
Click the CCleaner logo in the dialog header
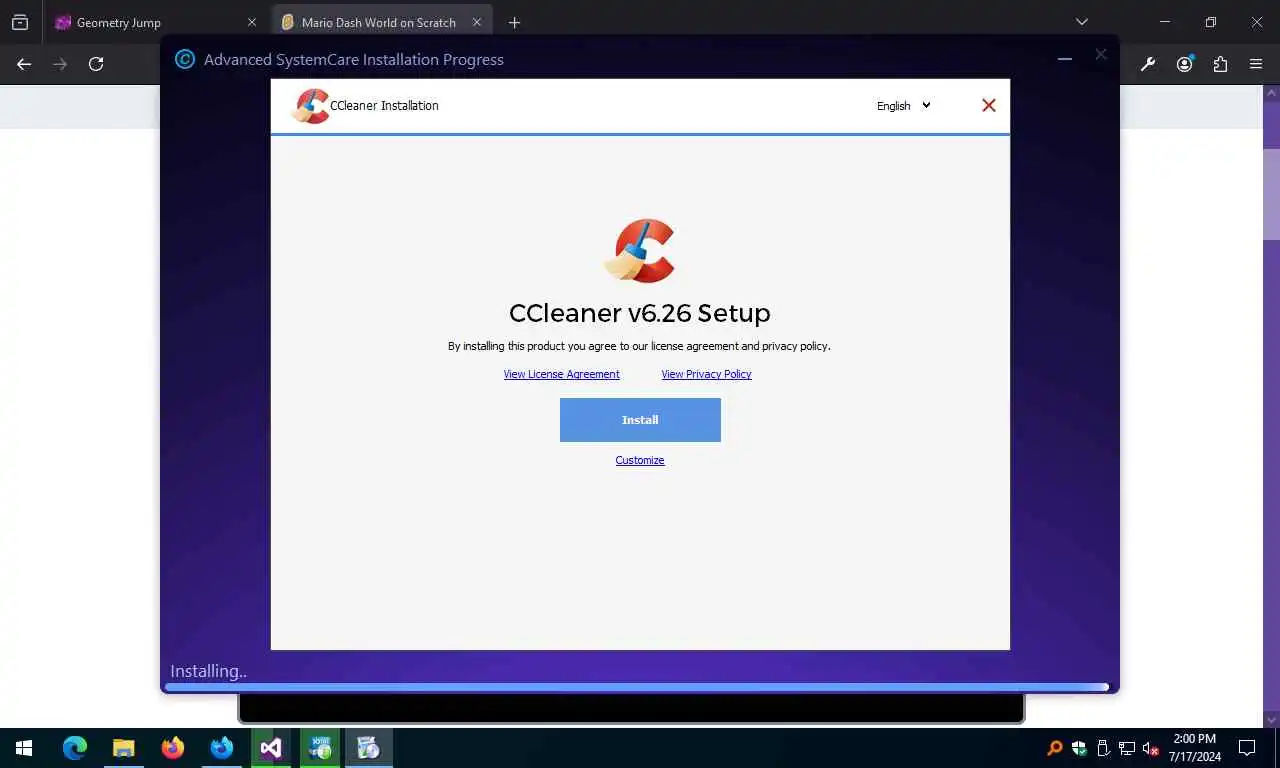point(310,106)
